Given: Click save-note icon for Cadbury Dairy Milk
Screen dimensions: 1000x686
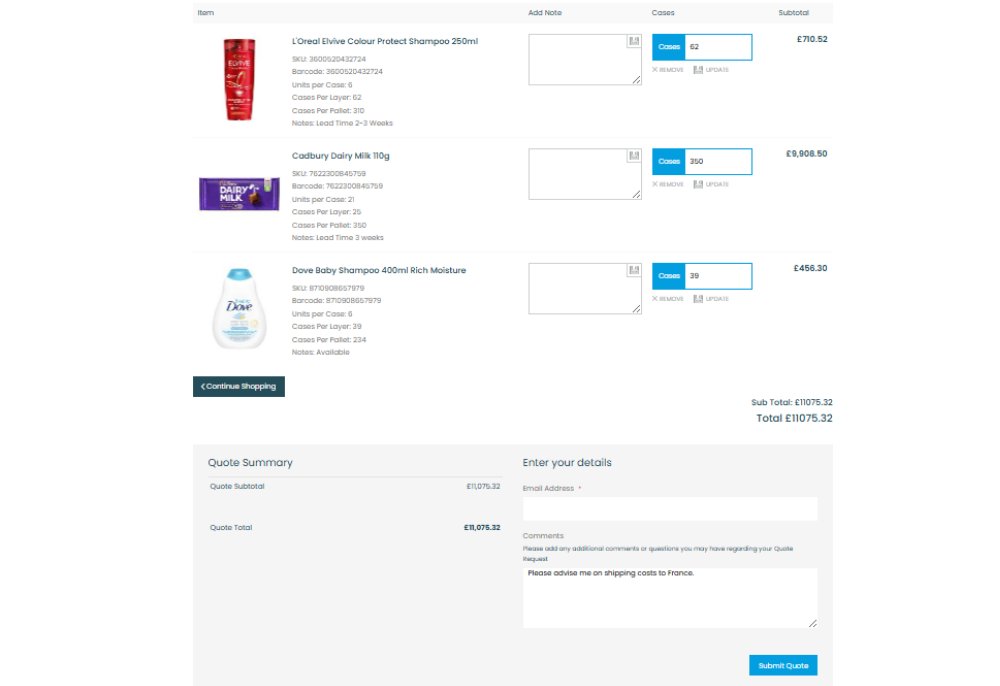Looking at the screenshot, I should (x=633, y=156).
